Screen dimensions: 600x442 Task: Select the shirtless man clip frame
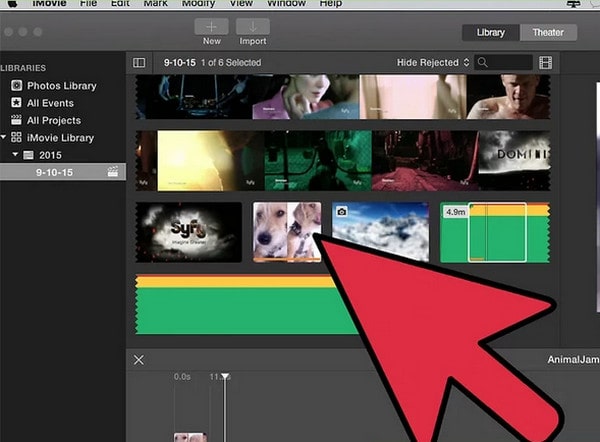(508, 97)
